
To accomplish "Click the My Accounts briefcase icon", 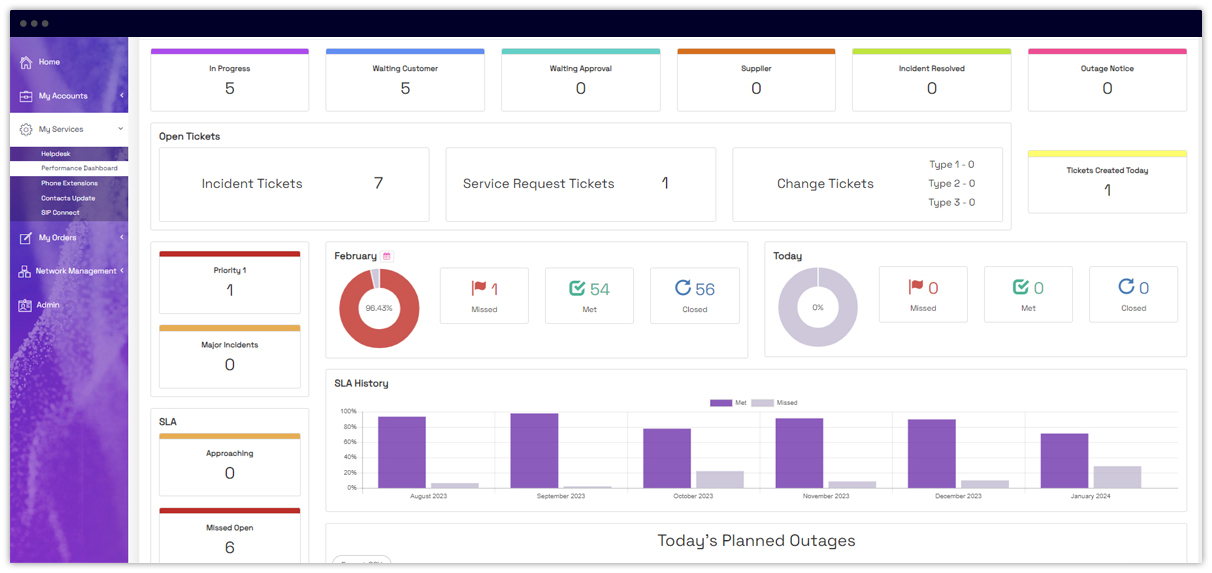I will (x=26, y=96).
